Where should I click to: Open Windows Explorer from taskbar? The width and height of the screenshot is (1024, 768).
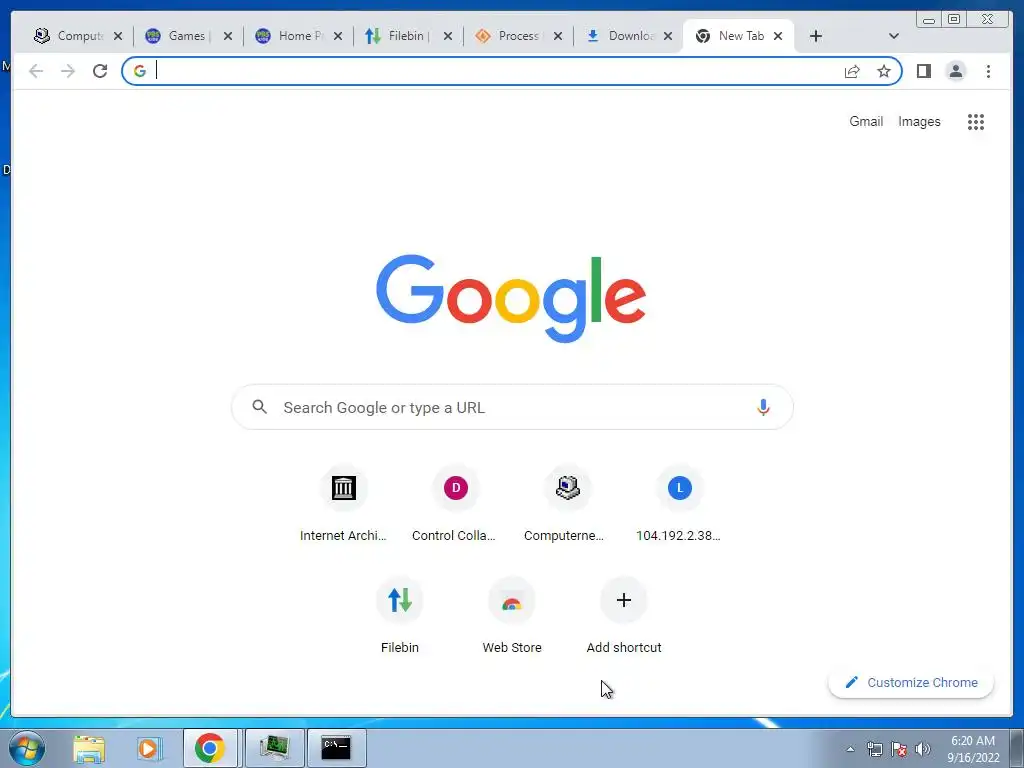[x=89, y=748]
